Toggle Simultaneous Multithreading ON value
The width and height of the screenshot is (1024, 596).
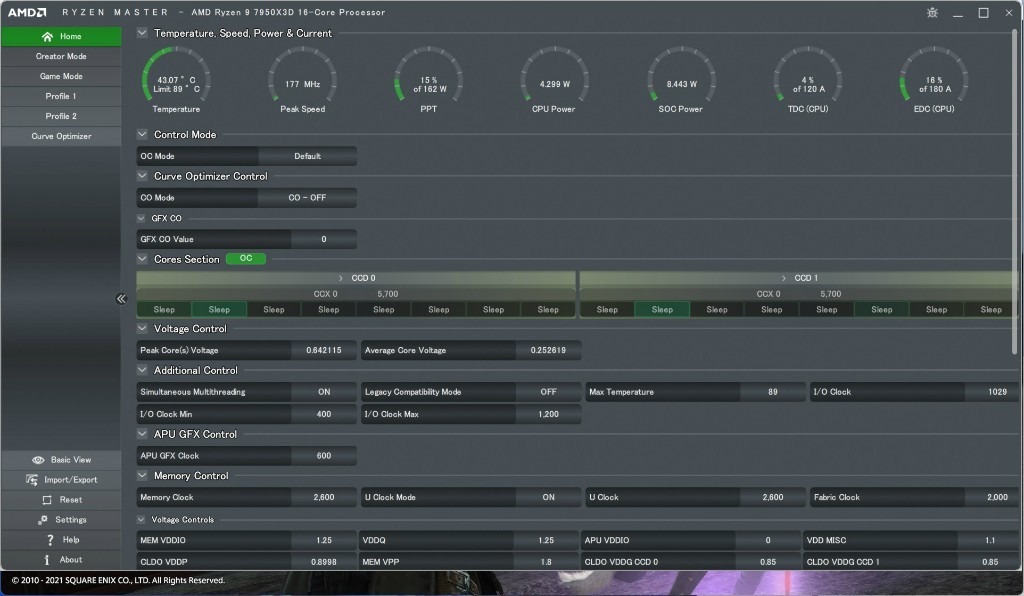tap(324, 392)
